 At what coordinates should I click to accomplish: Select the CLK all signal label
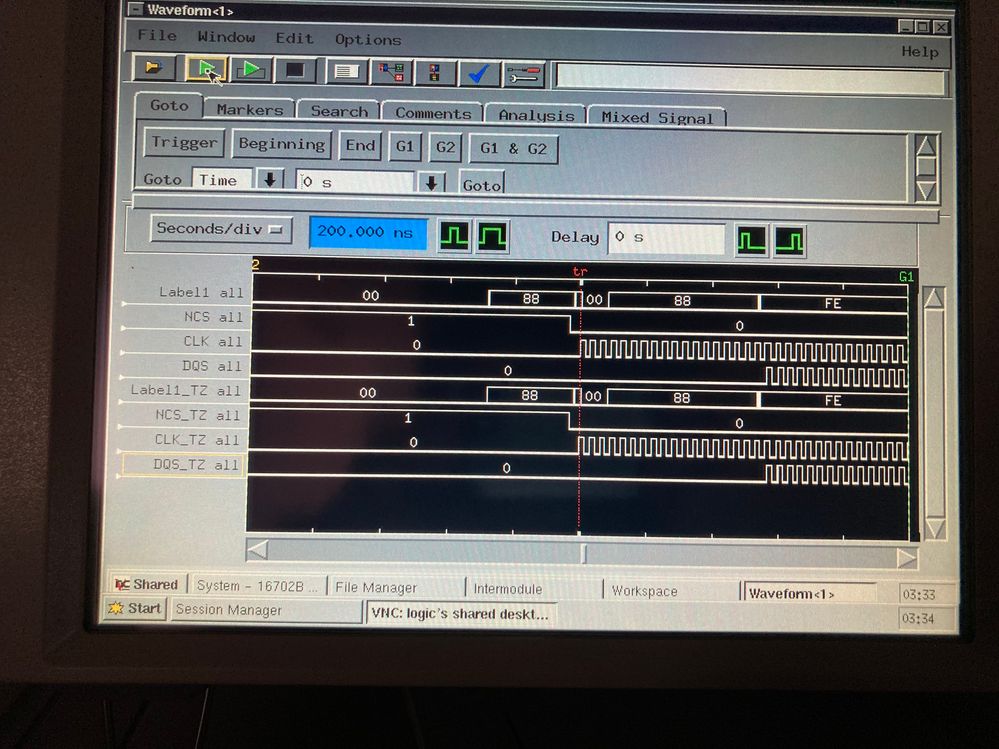click(x=212, y=341)
